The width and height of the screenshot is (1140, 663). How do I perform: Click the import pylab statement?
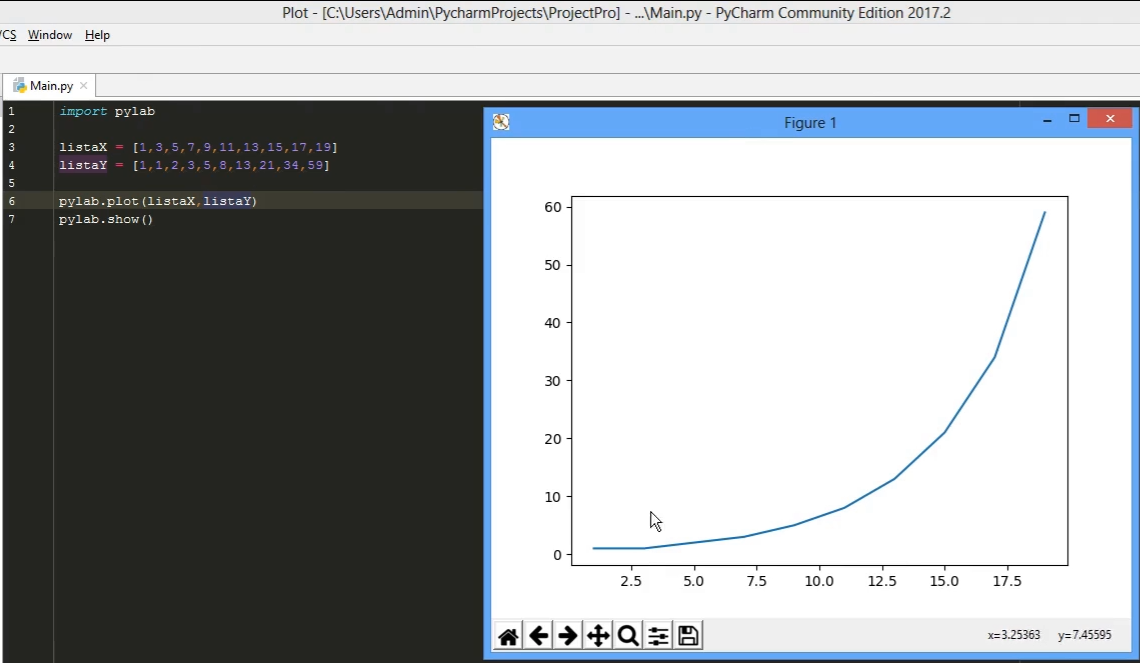[x=106, y=111]
